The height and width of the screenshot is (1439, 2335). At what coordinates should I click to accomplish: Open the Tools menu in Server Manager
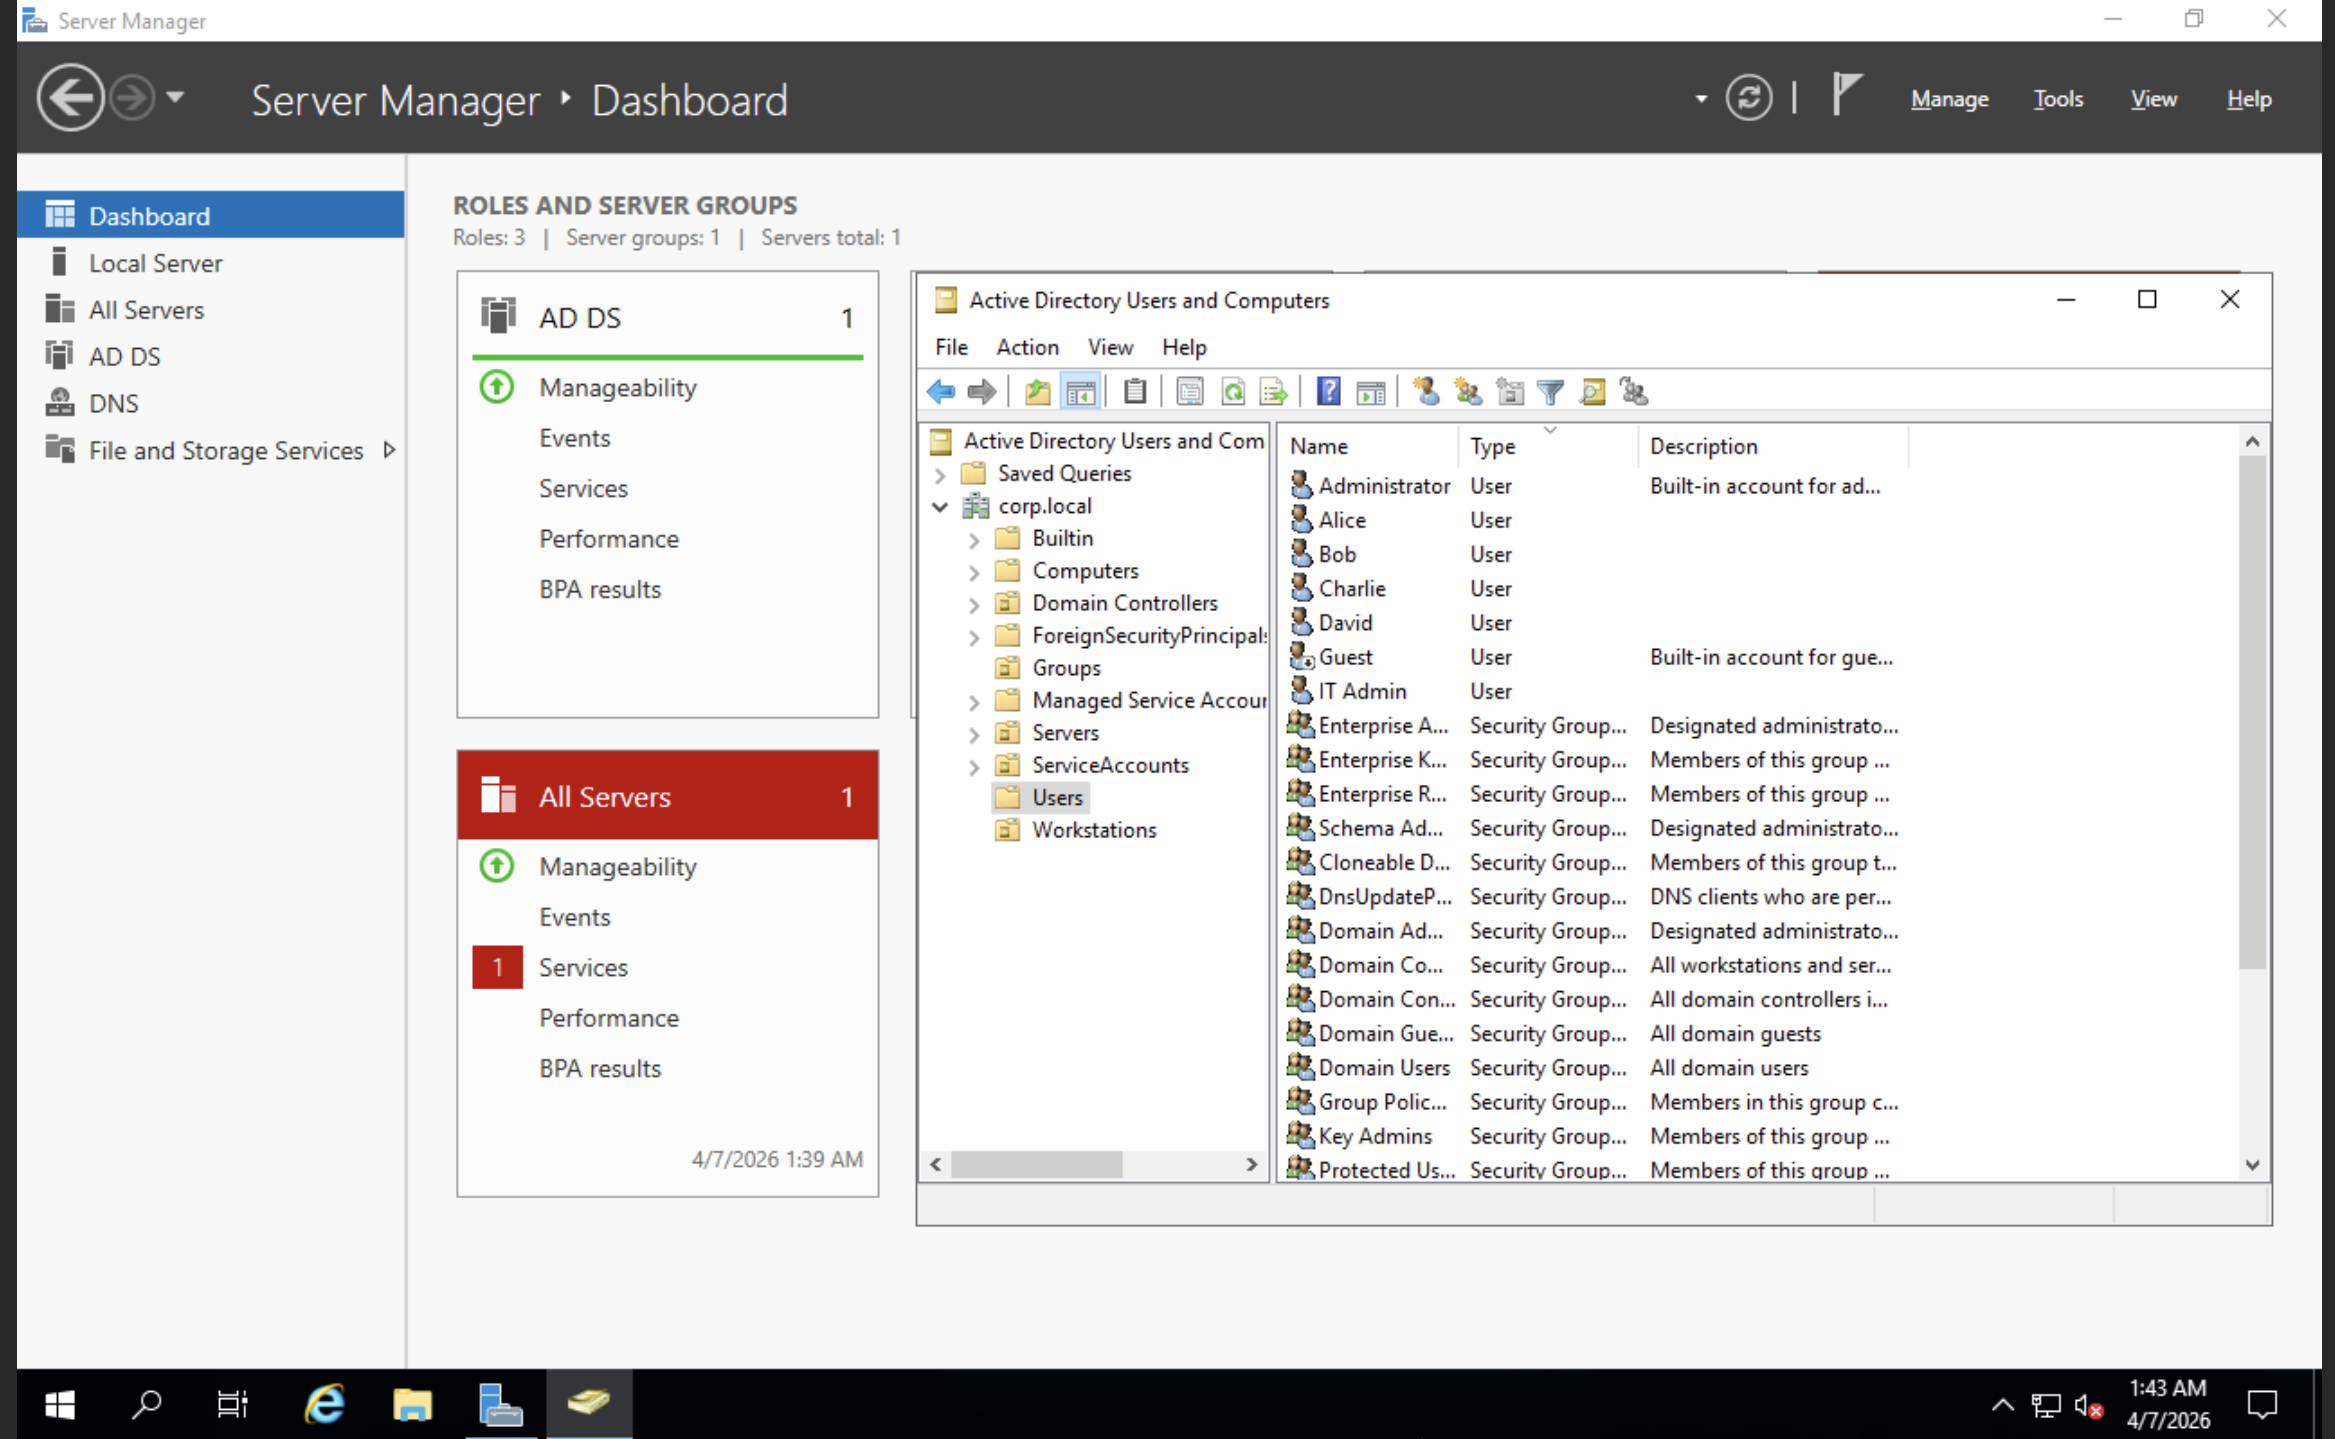click(2057, 98)
